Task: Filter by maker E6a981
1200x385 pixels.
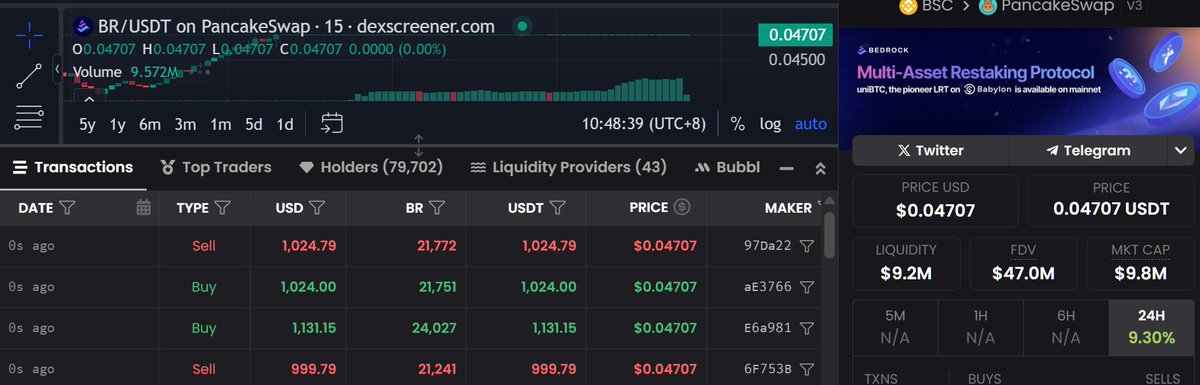Action: (807, 328)
